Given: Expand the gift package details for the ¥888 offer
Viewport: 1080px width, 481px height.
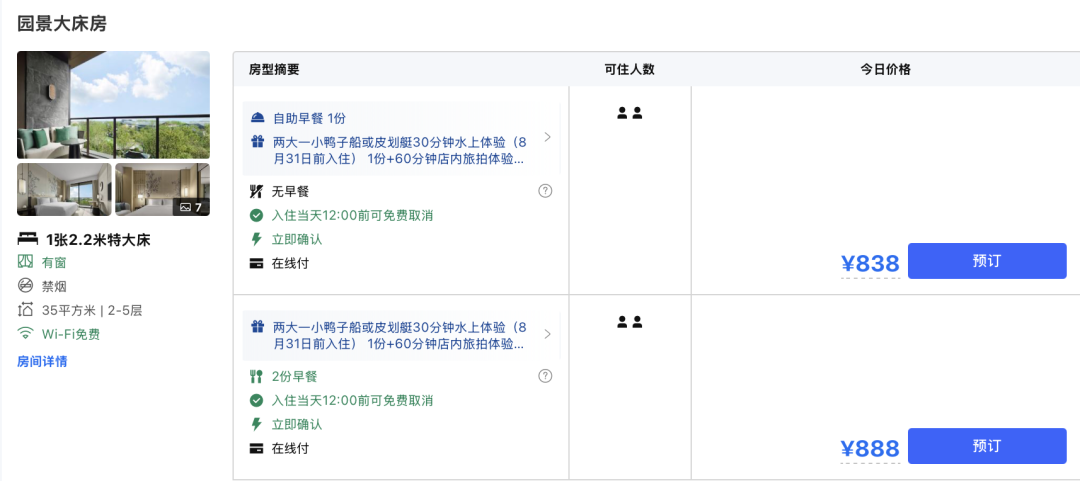Looking at the screenshot, I should tap(548, 334).
